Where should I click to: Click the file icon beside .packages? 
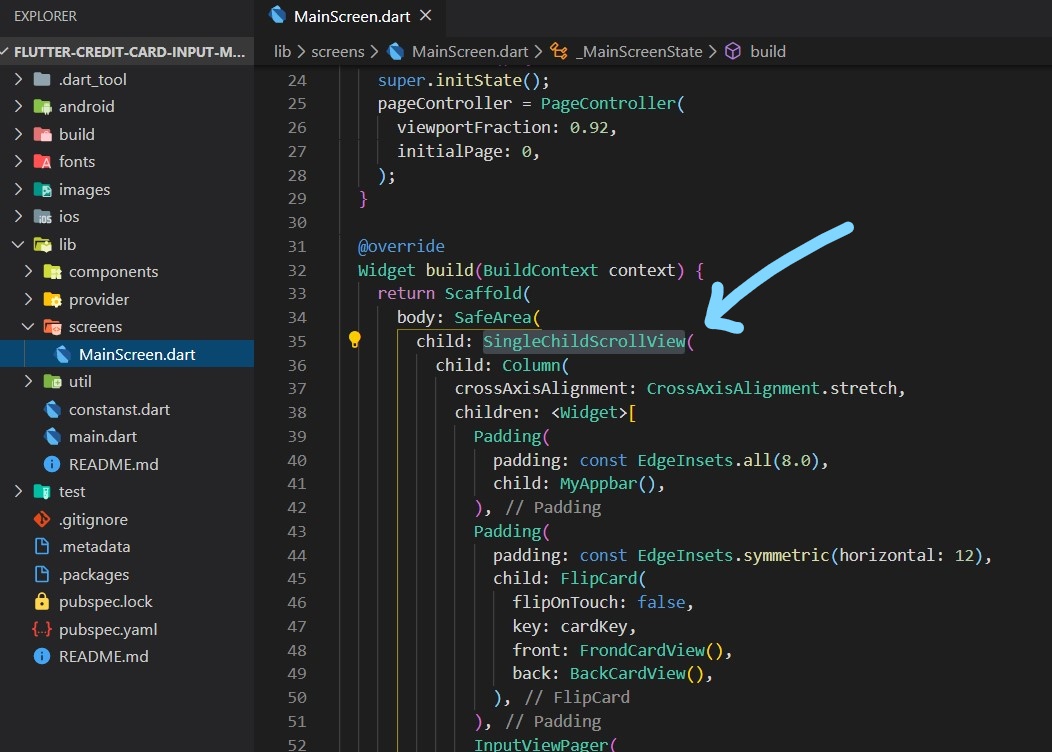tap(42, 574)
